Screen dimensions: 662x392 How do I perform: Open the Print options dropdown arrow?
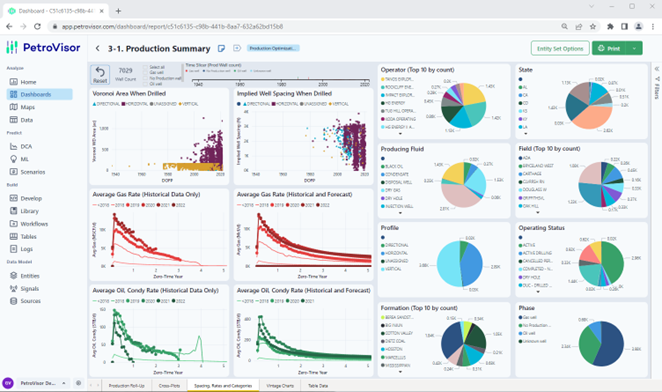click(x=634, y=49)
